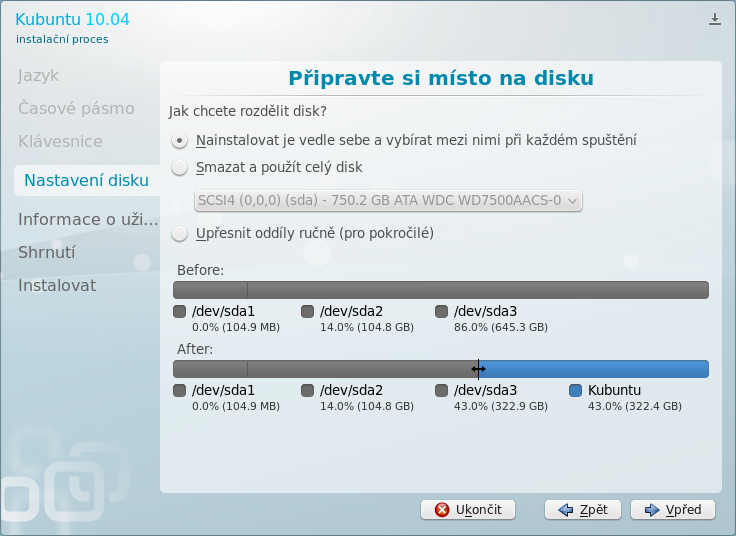
Task: Click the right arrow icon on Vpřed
Action: click(x=652, y=510)
